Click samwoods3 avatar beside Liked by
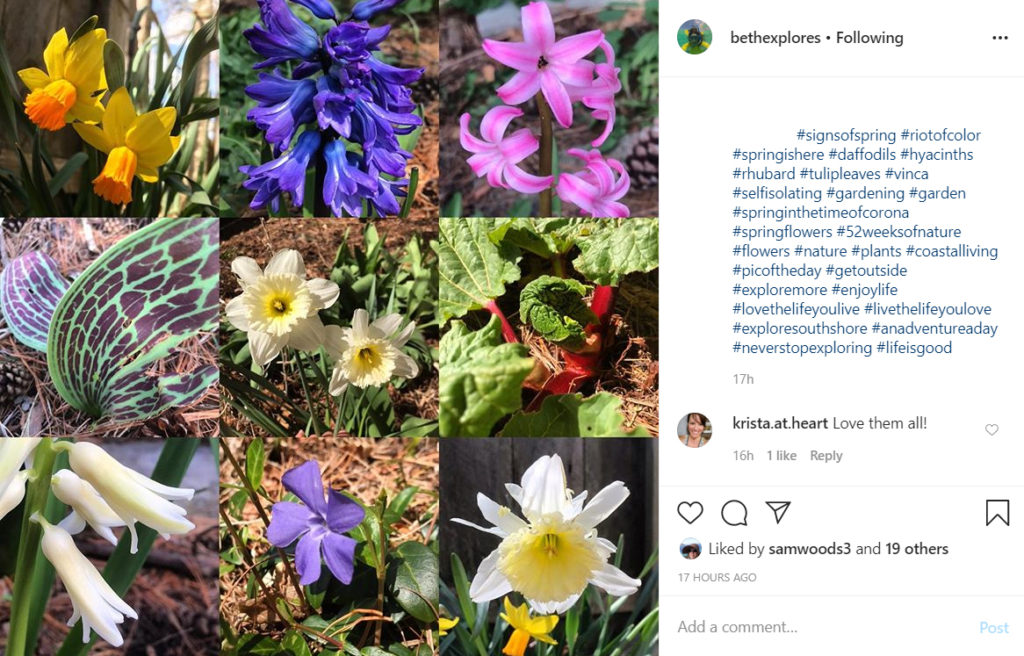The height and width of the screenshot is (656, 1024). pyautogui.click(x=690, y=549)
